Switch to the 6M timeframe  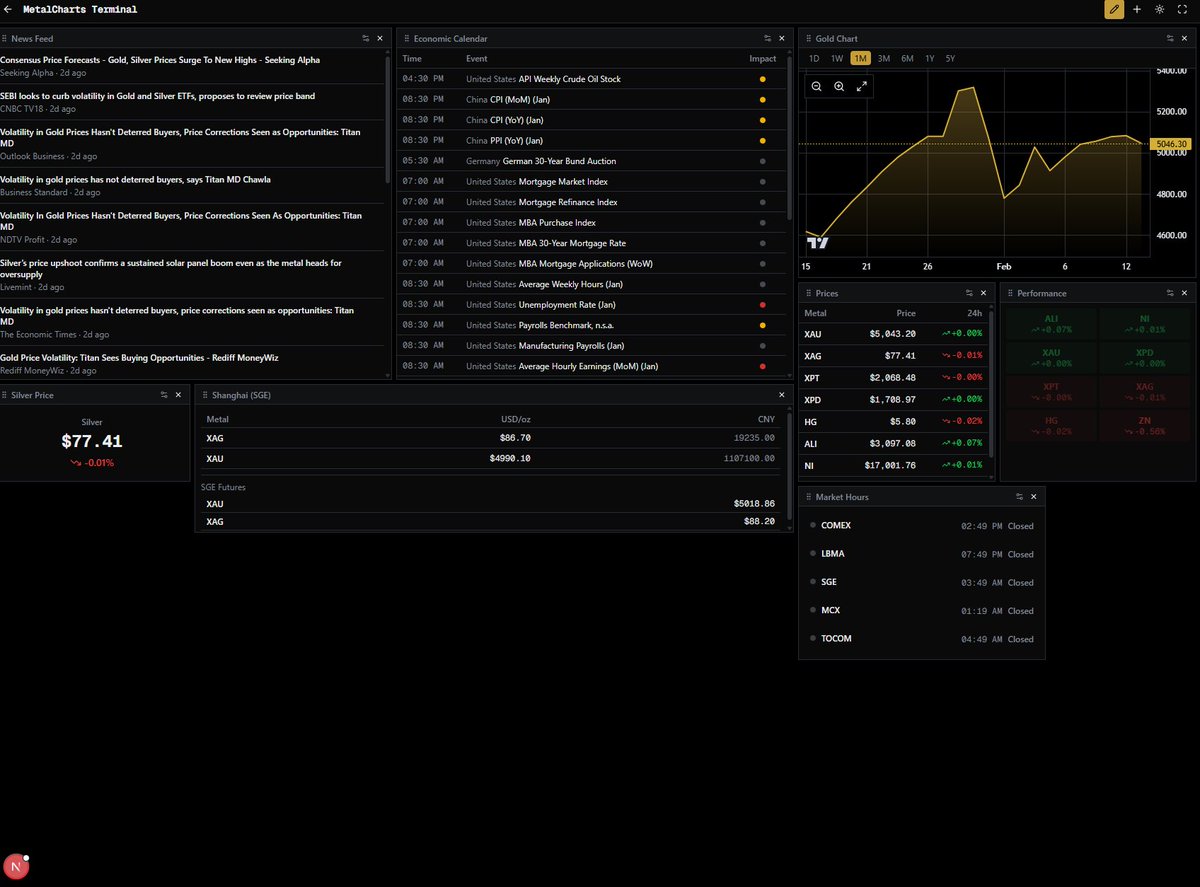[907, 58]
